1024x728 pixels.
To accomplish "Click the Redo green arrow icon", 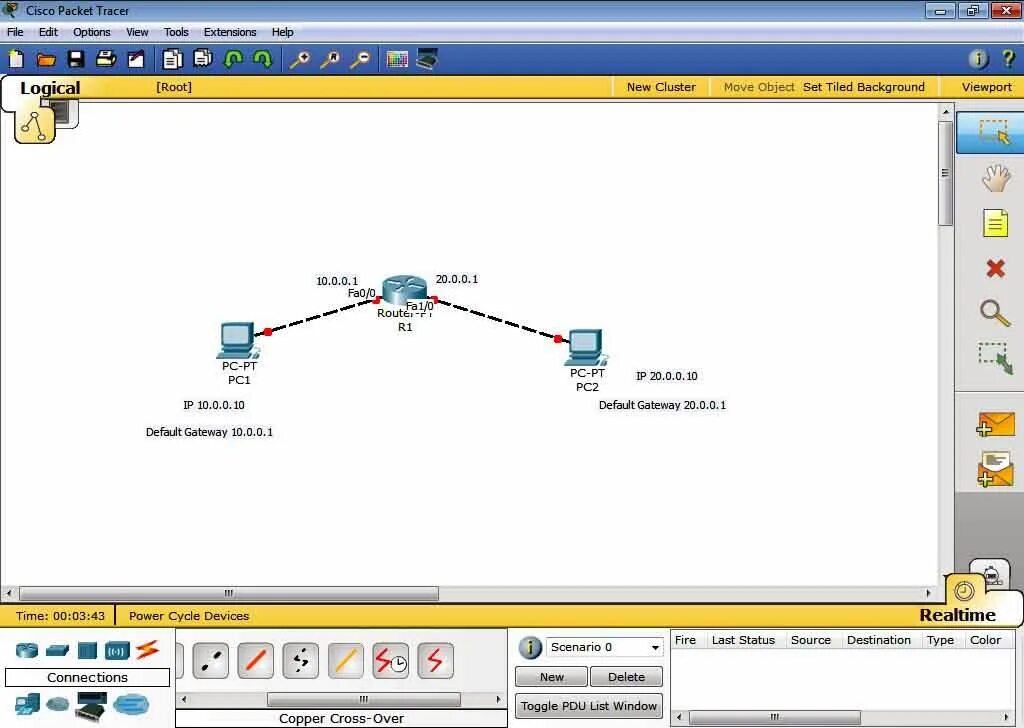I will click(263, 59).
